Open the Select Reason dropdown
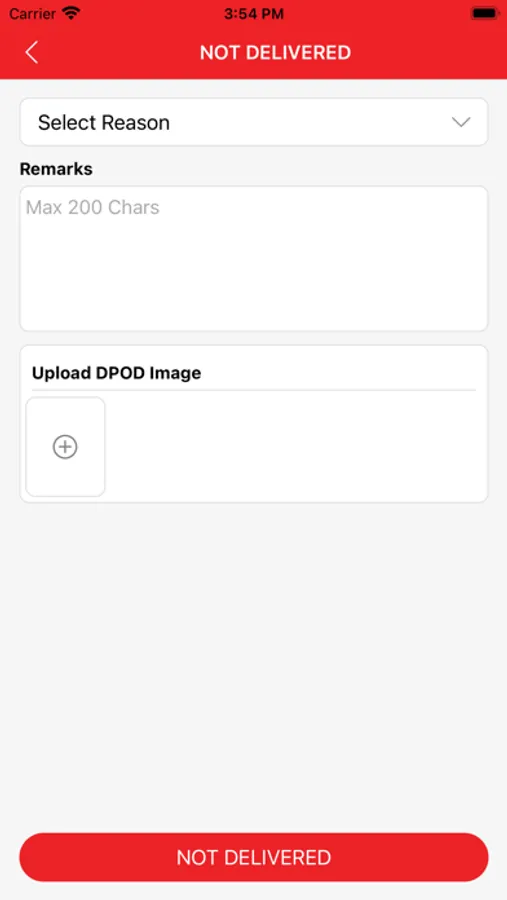This screenshot has height=900, width=507. (x=254, y=122)
